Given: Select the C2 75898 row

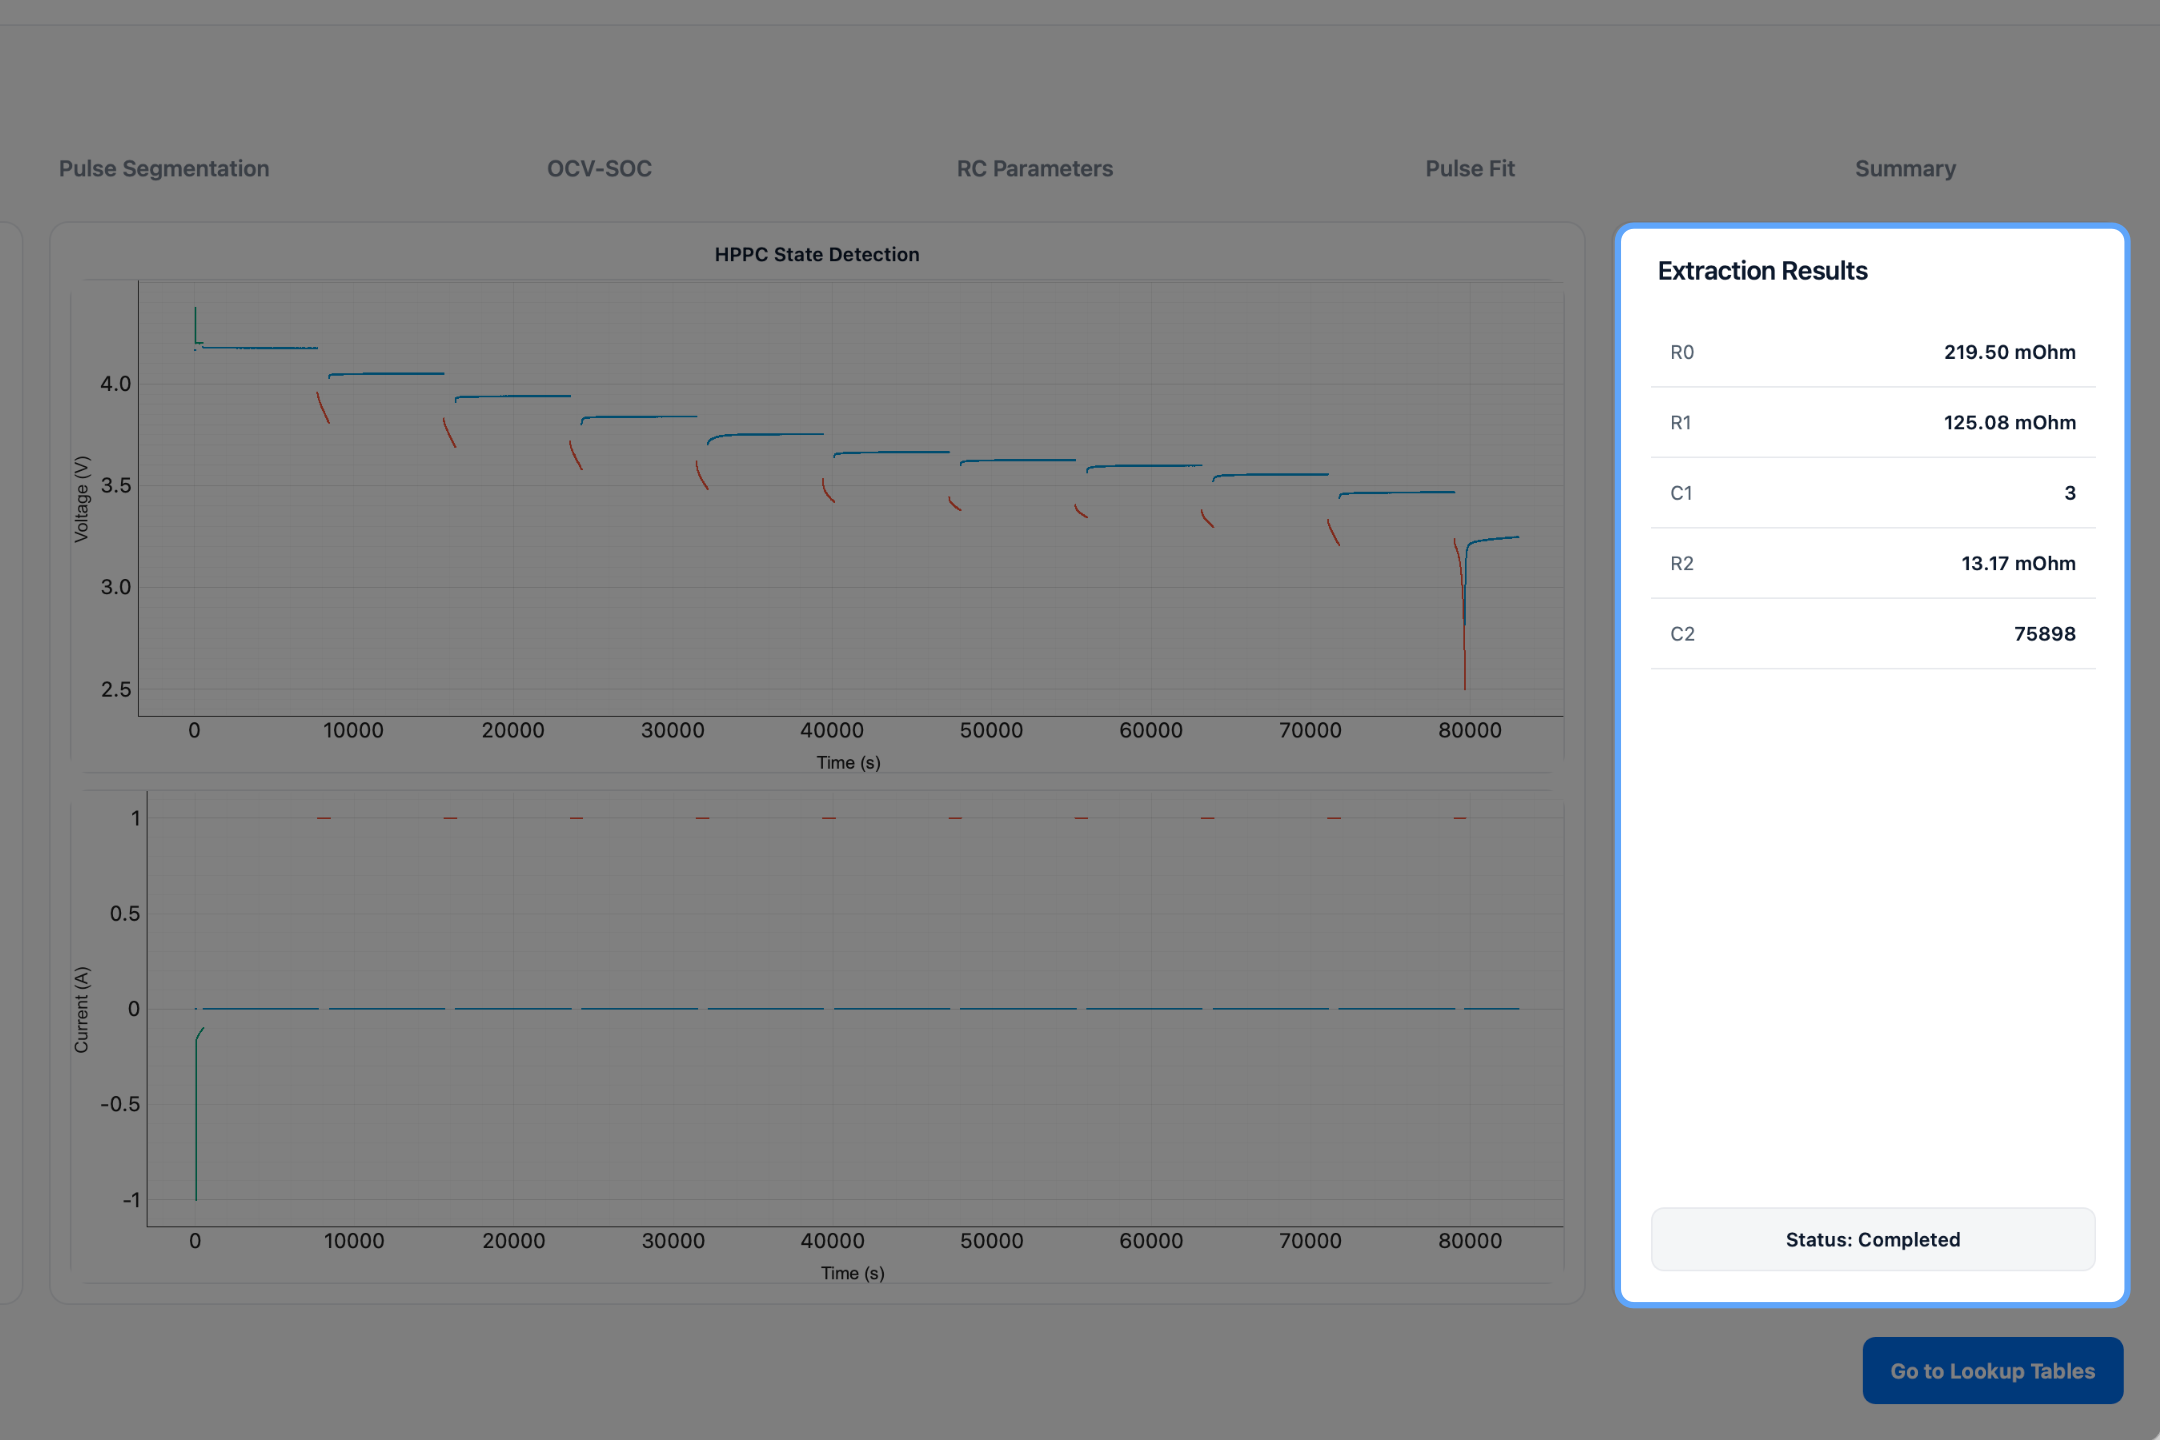Looking at the screenshot, I should pyautogui.click(x=1873, y=634).
